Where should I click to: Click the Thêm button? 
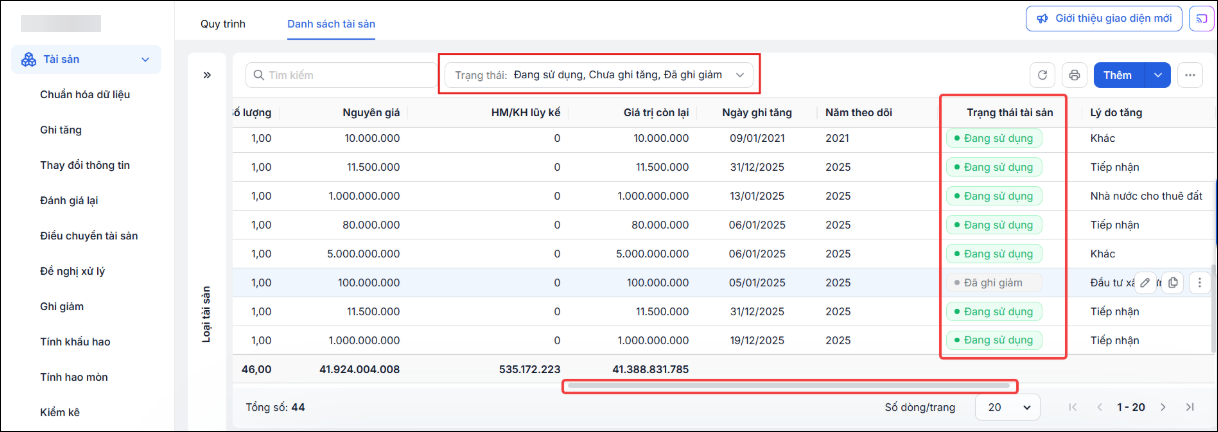[1118, 75]
